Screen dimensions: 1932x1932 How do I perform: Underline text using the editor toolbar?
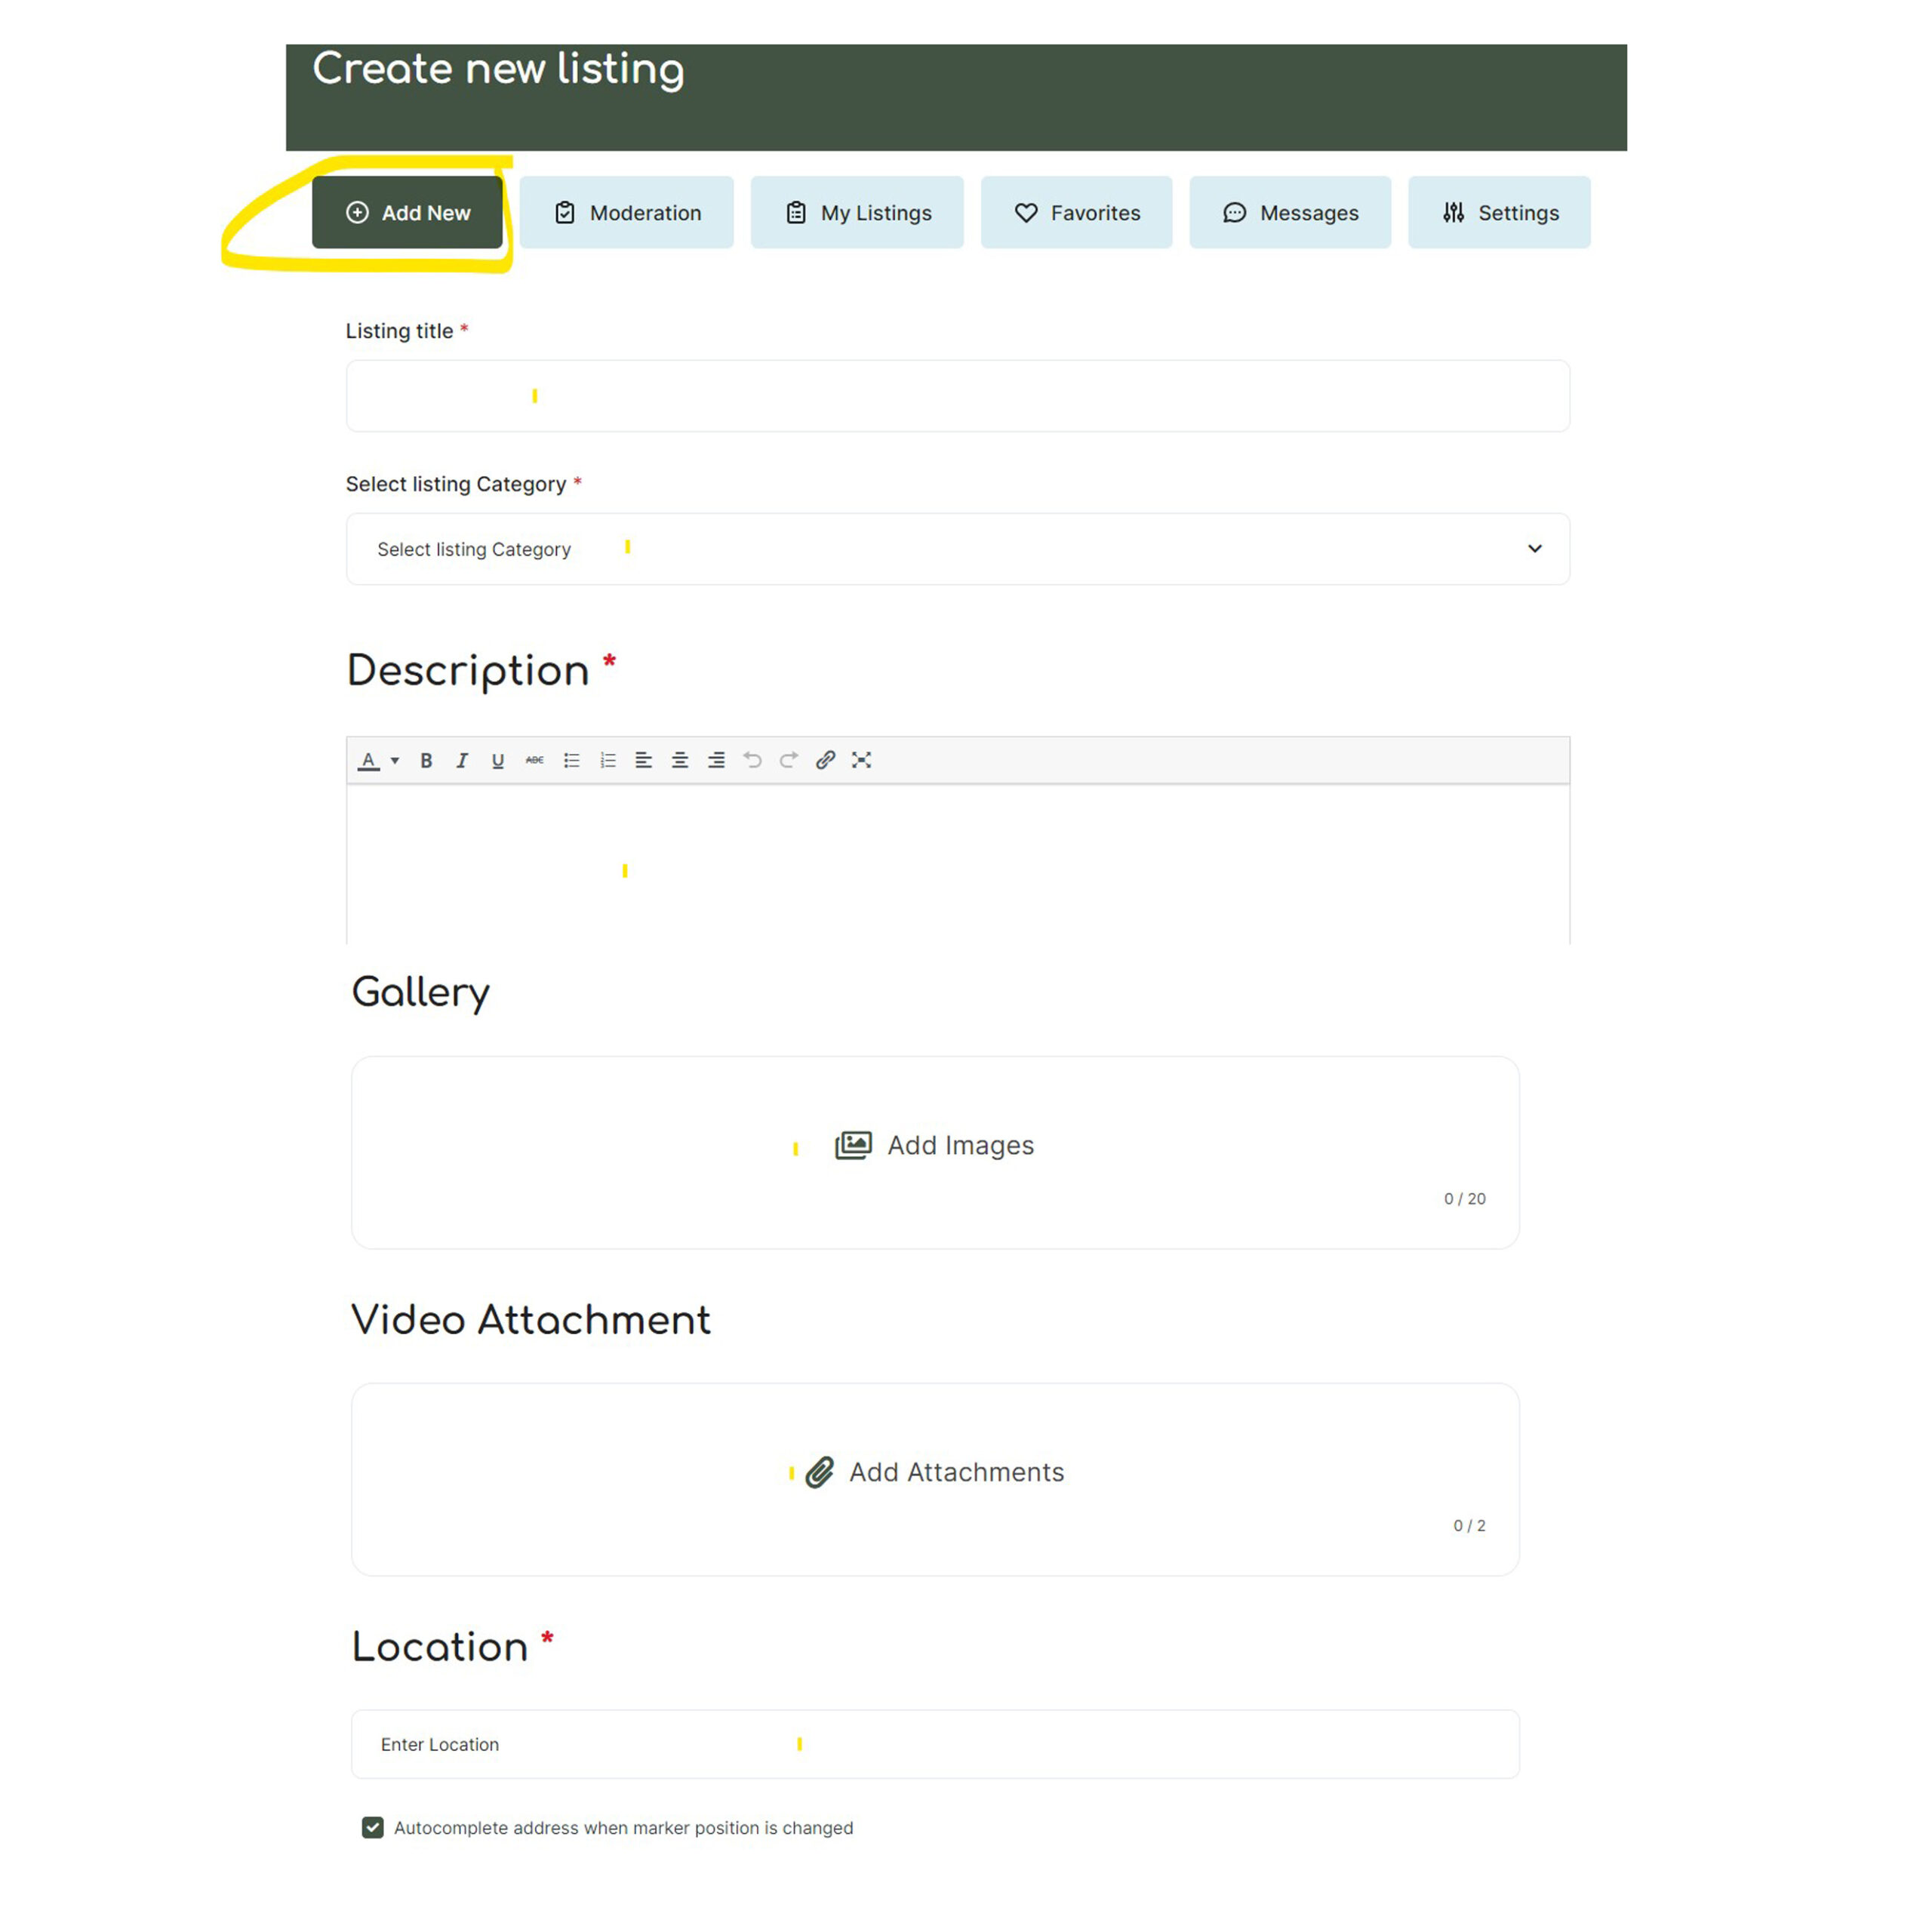(x=498, y=761)
